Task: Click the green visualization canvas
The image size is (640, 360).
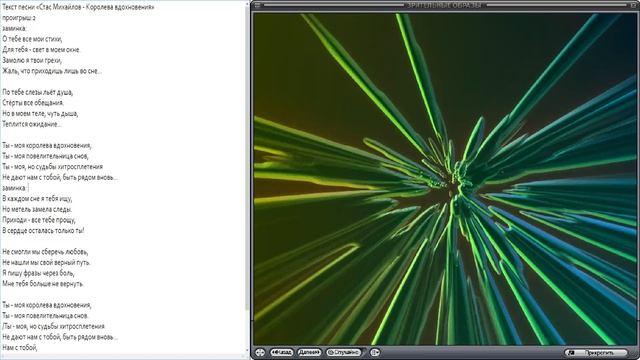Action: tap(444, 179)
